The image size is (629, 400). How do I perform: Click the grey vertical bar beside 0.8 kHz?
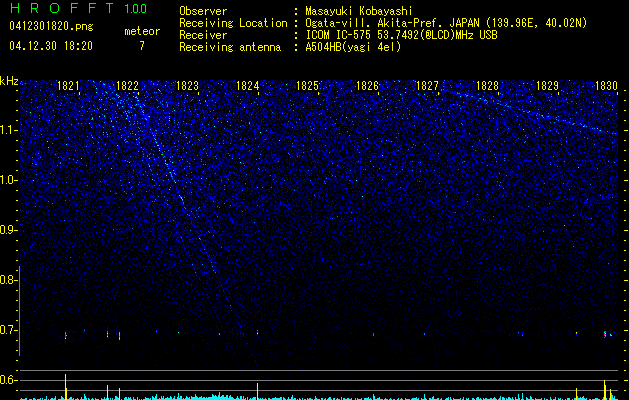pyautogui.click(x=19, y=311)
